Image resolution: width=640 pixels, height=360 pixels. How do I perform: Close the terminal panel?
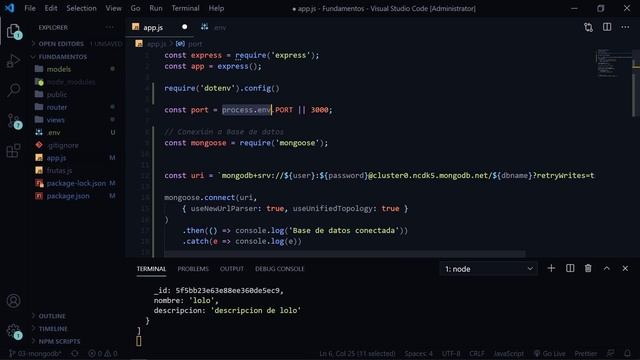[x=625, y=268]
